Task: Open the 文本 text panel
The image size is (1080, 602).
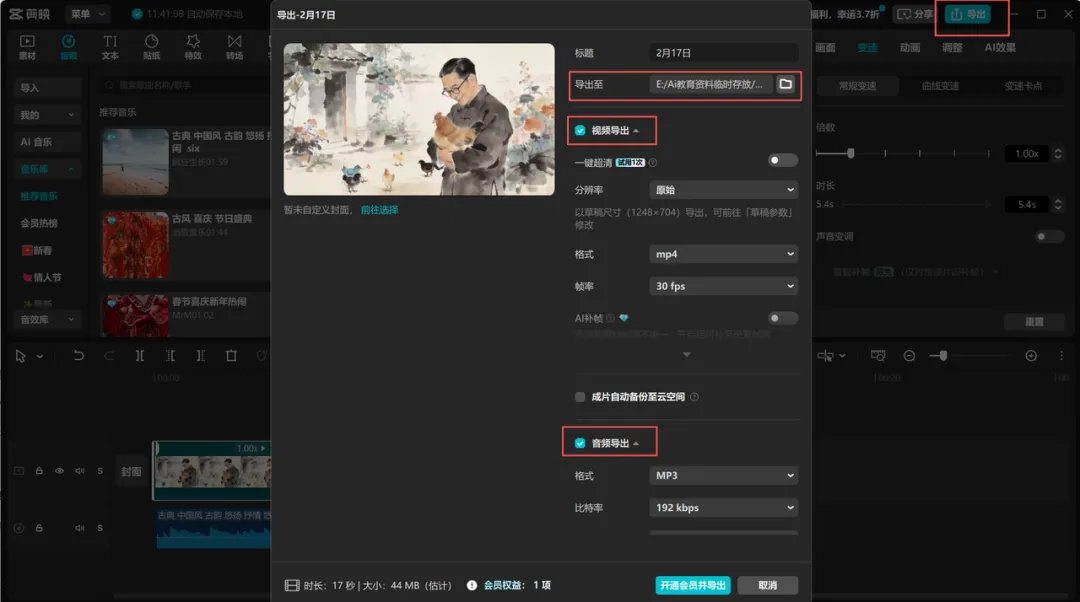Action: pyautogui.click(x=110, y=47)
